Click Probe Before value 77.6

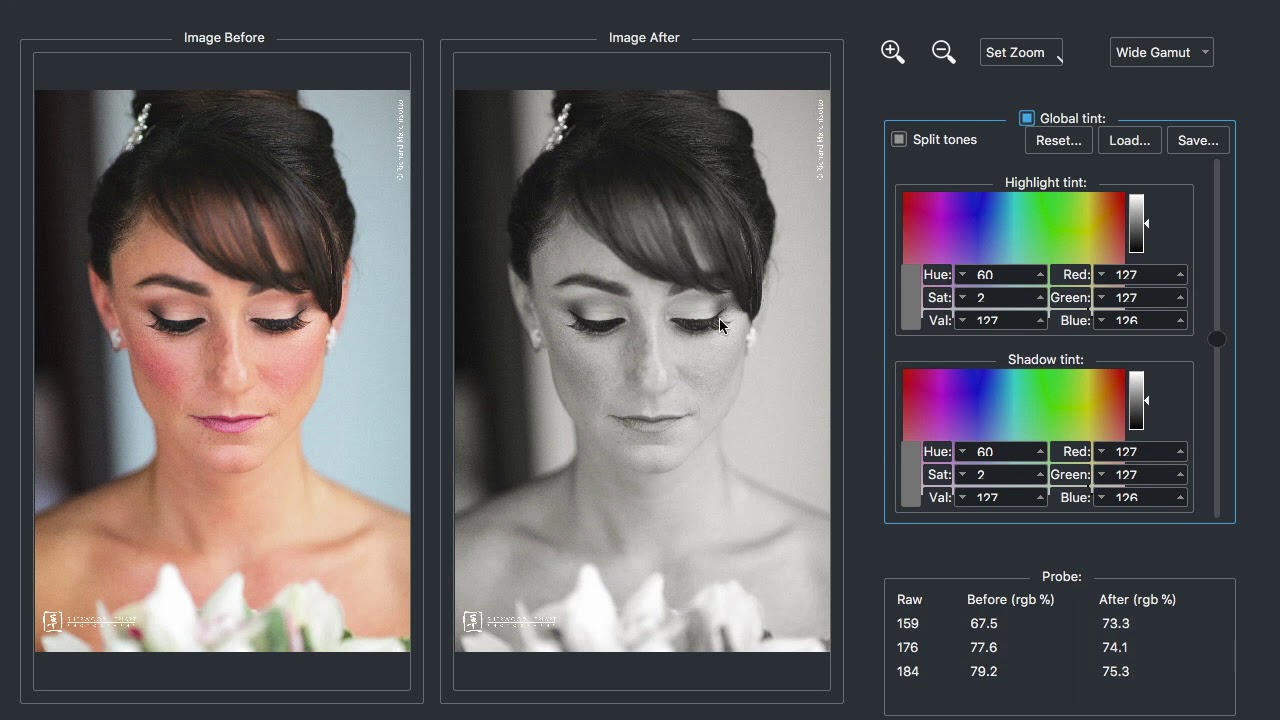(984, 647)
